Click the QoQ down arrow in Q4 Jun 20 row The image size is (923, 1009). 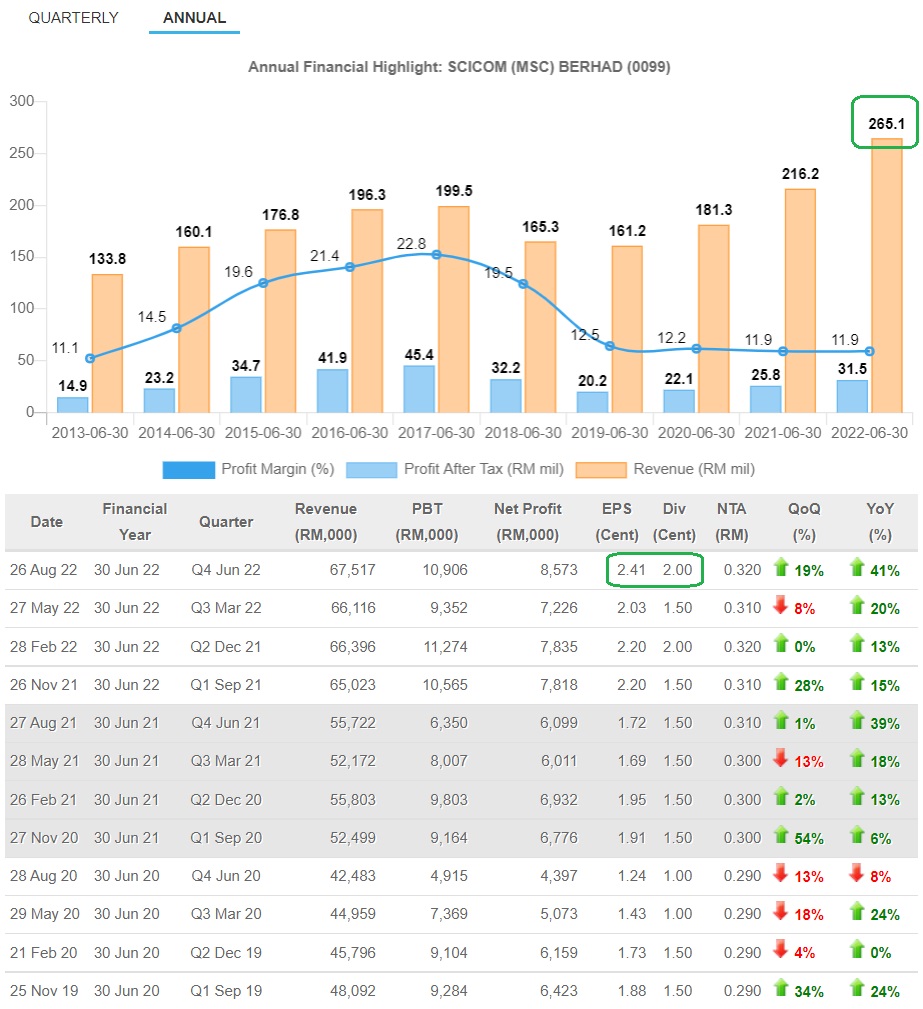[781, 873]
